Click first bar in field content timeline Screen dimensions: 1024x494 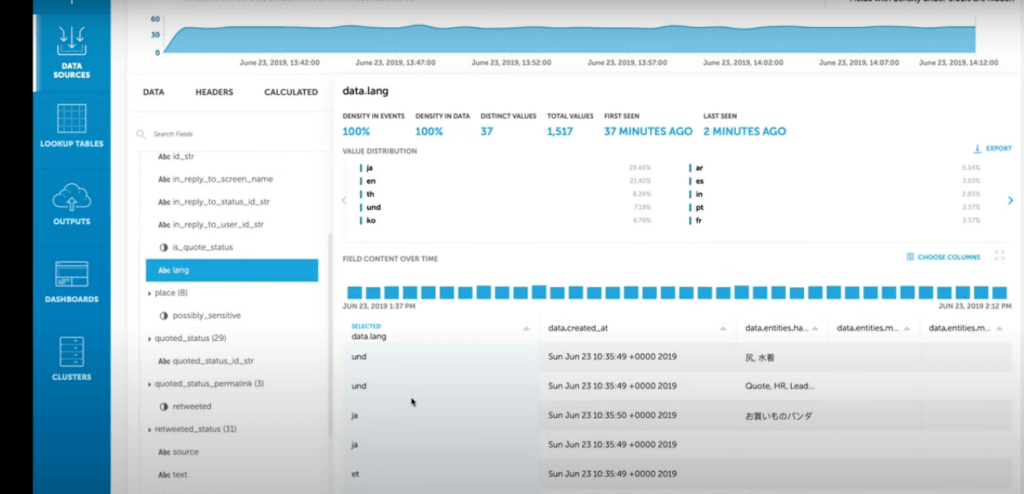point(354,293)
